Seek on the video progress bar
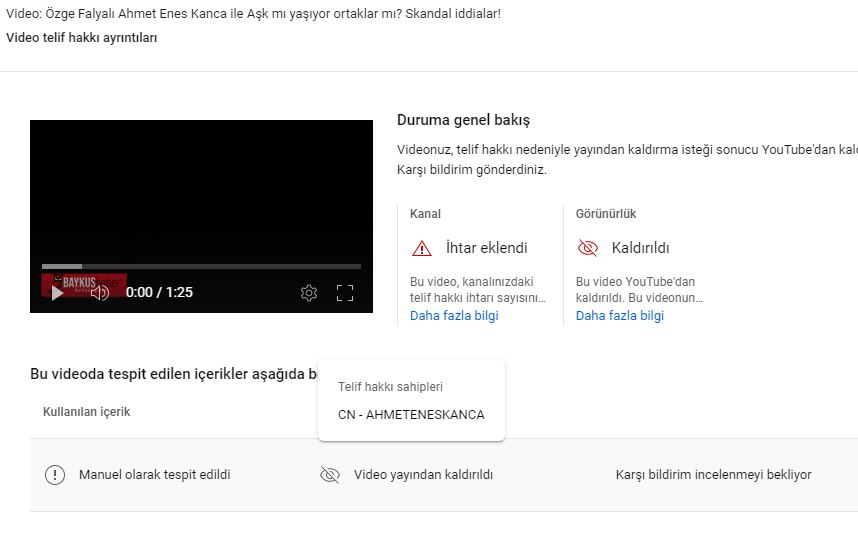 [201, 266]
